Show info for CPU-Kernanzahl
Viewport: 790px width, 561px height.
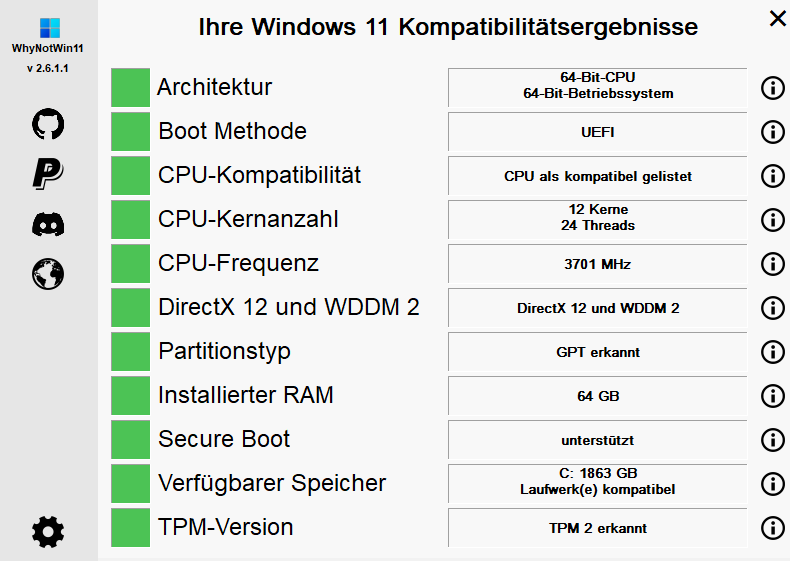772,220
